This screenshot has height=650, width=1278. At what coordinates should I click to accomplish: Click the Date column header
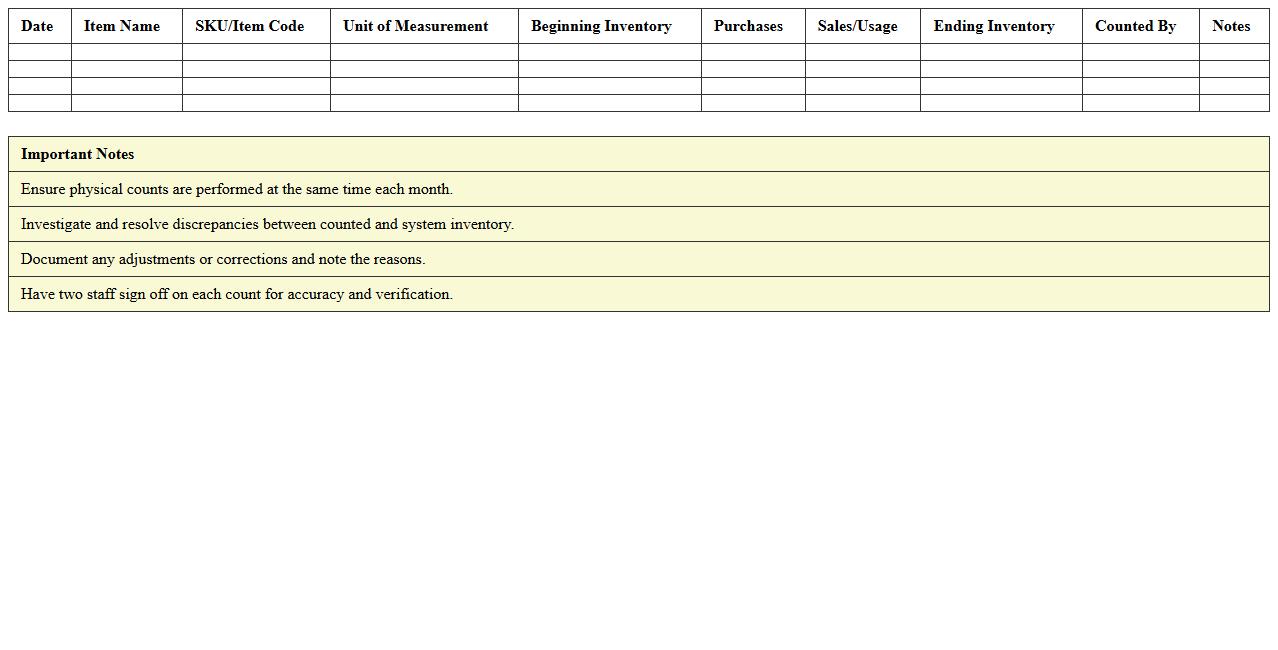click(37, 26)
